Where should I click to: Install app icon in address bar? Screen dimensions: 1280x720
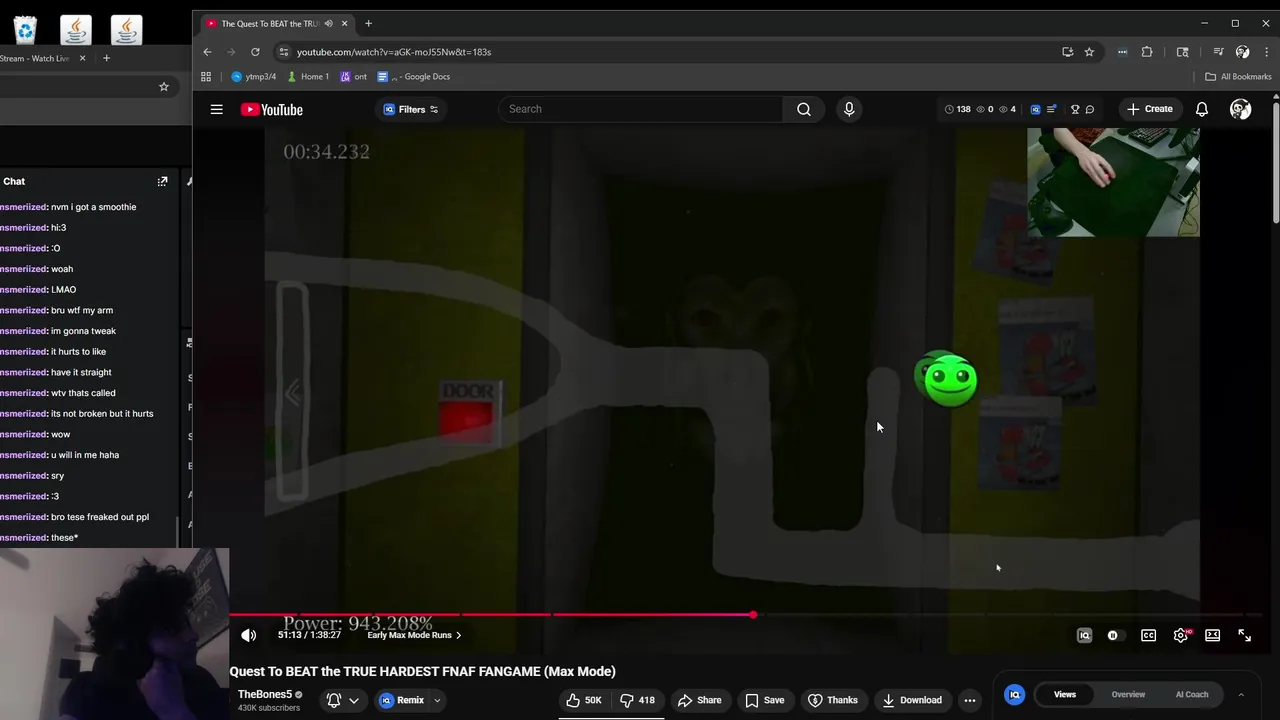click(1068, 52)
